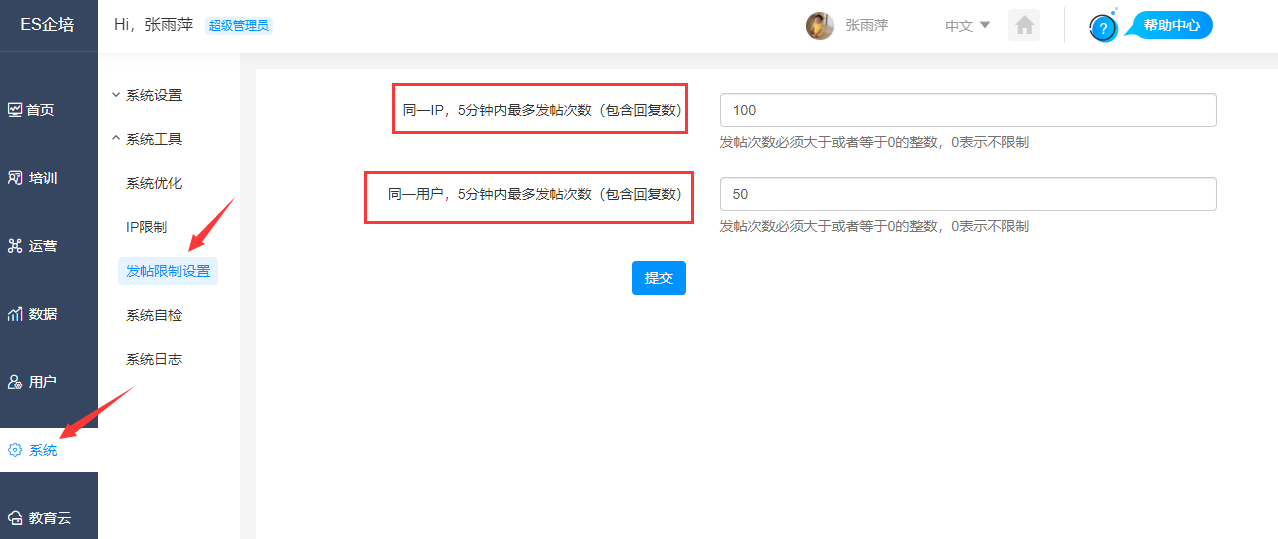
Task: Click the 帮助中心 help center button
Action: (1171, 25)
